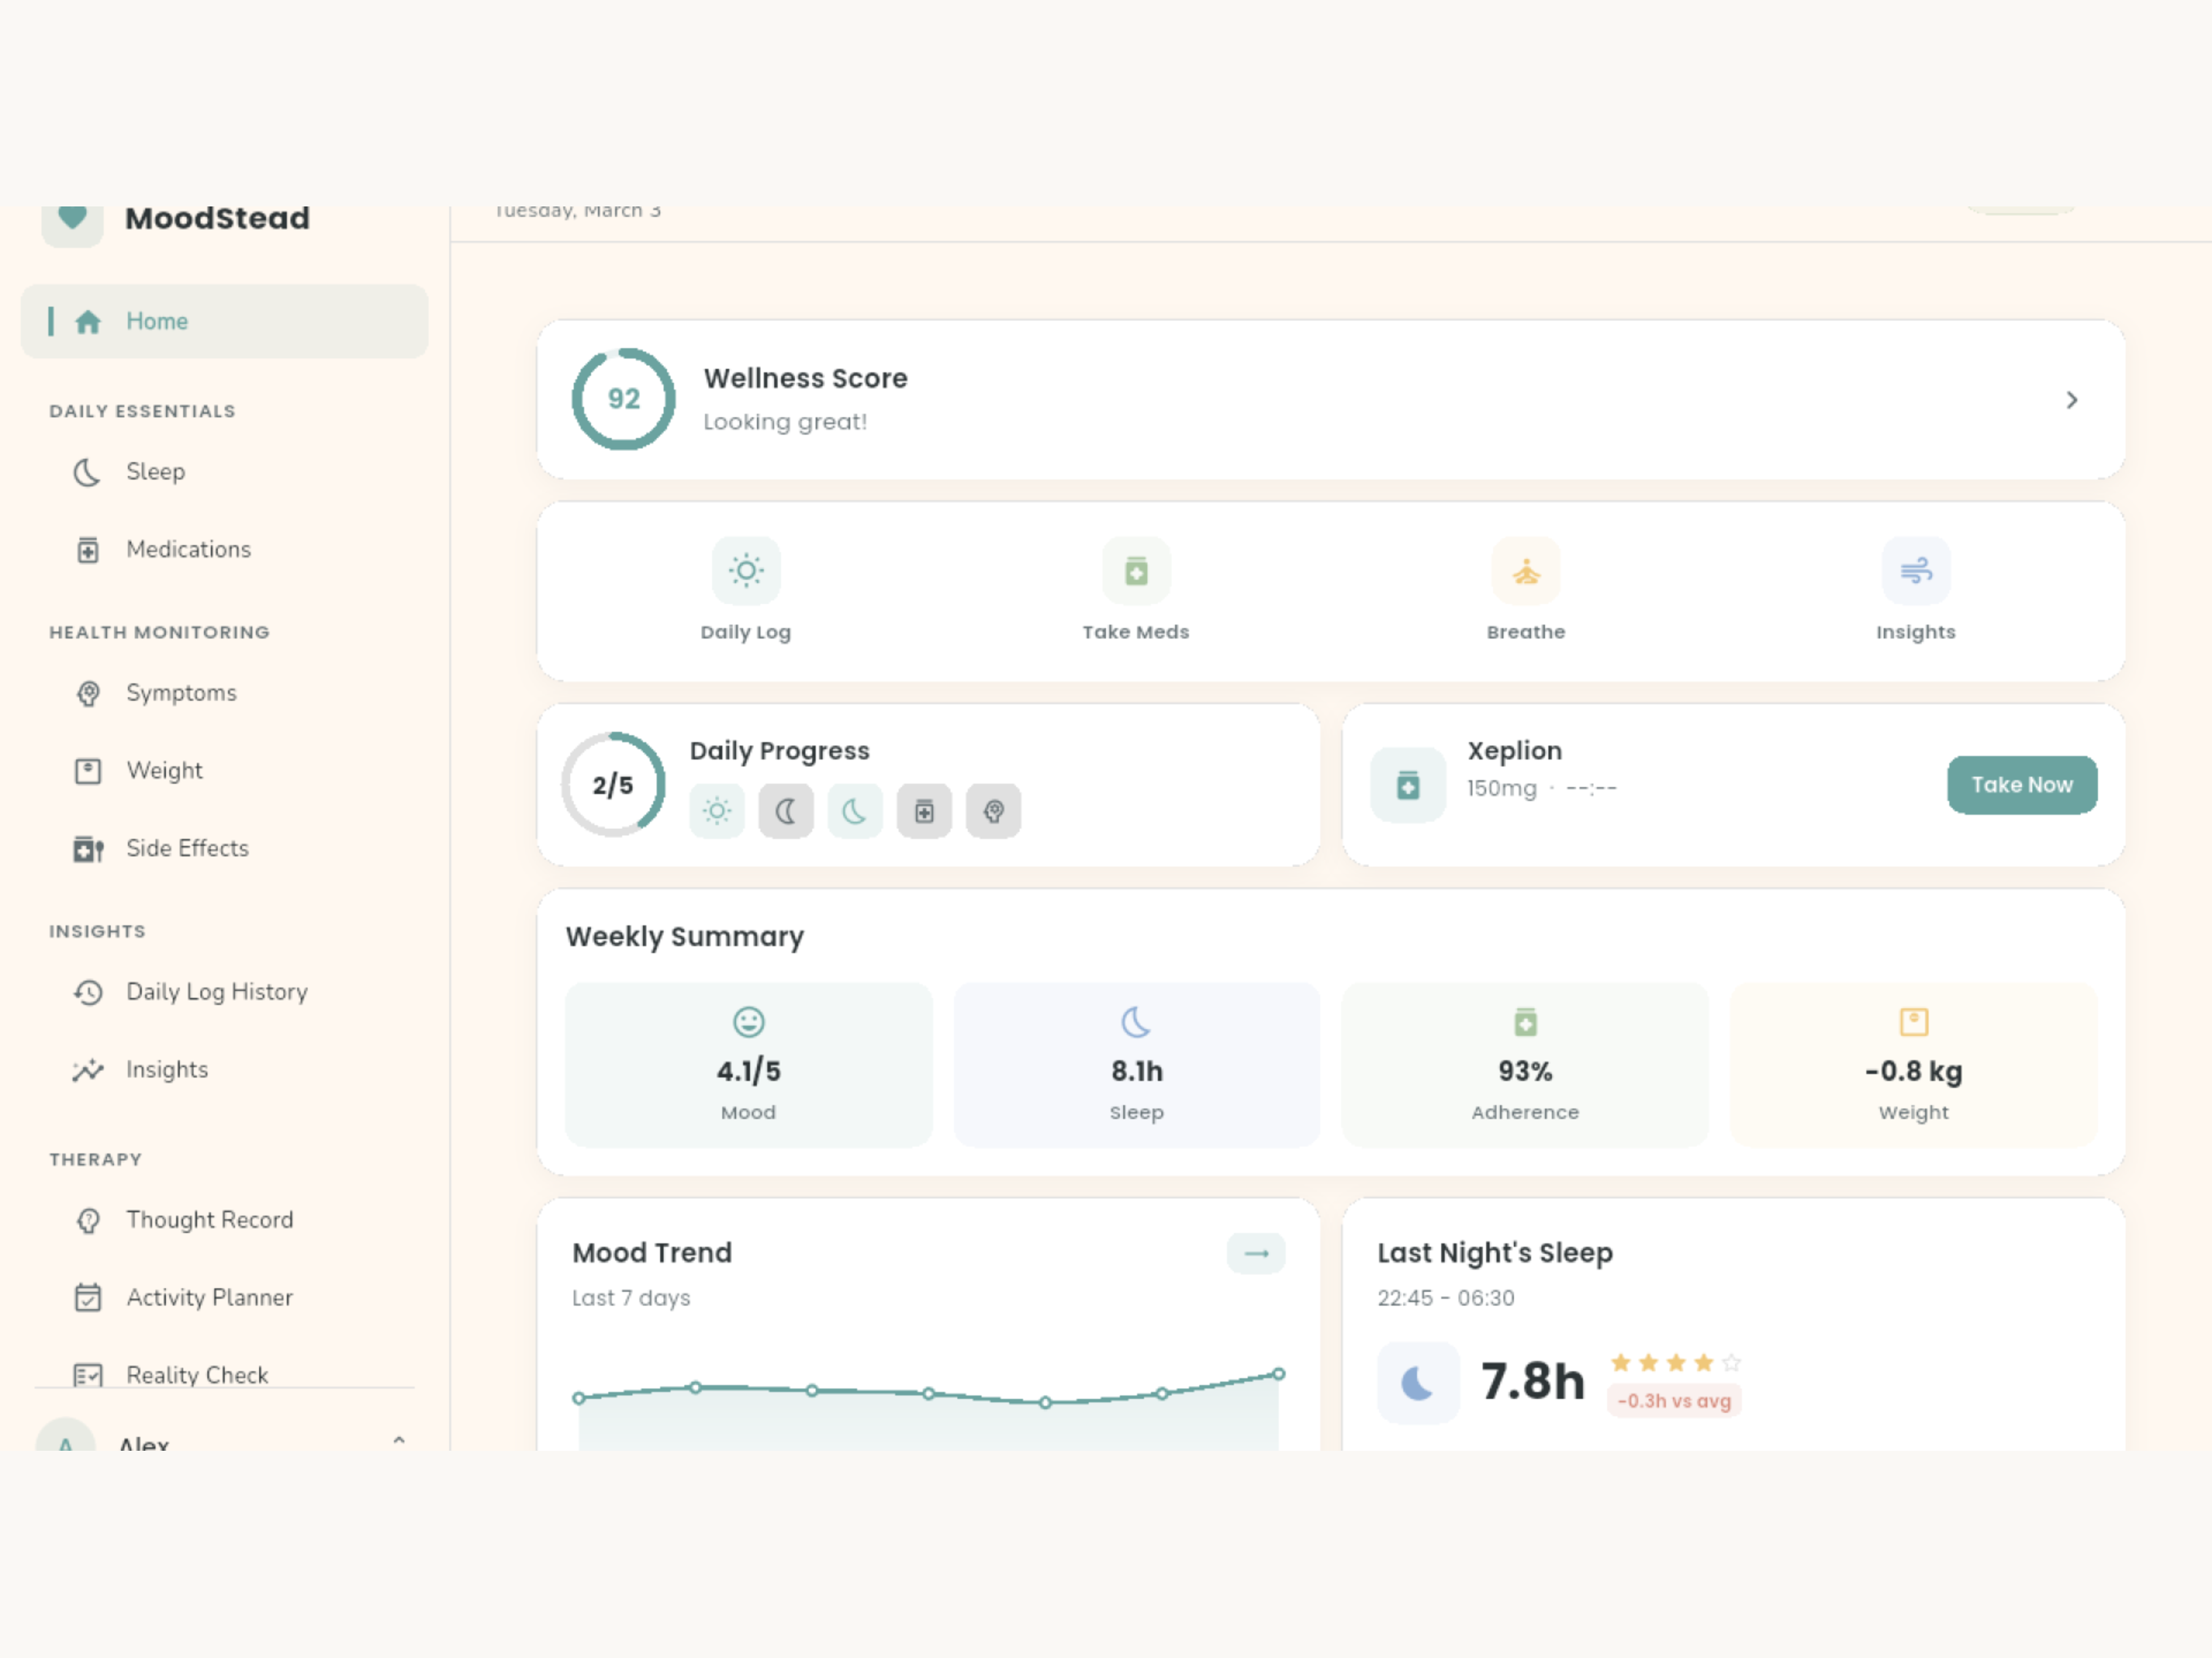Screen dimensions: 2212x1658
Task: Toggle the grey crescent moon progress step
Action: click(x=786, y=811)
